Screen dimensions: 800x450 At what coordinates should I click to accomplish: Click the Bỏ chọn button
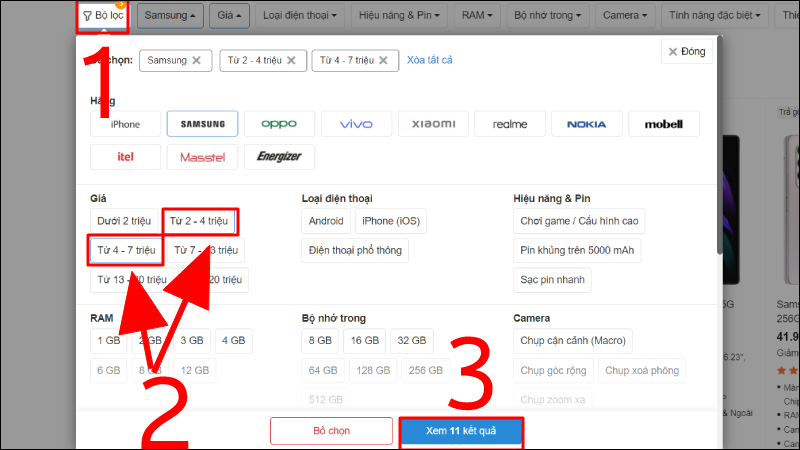(x=332, y=431)
